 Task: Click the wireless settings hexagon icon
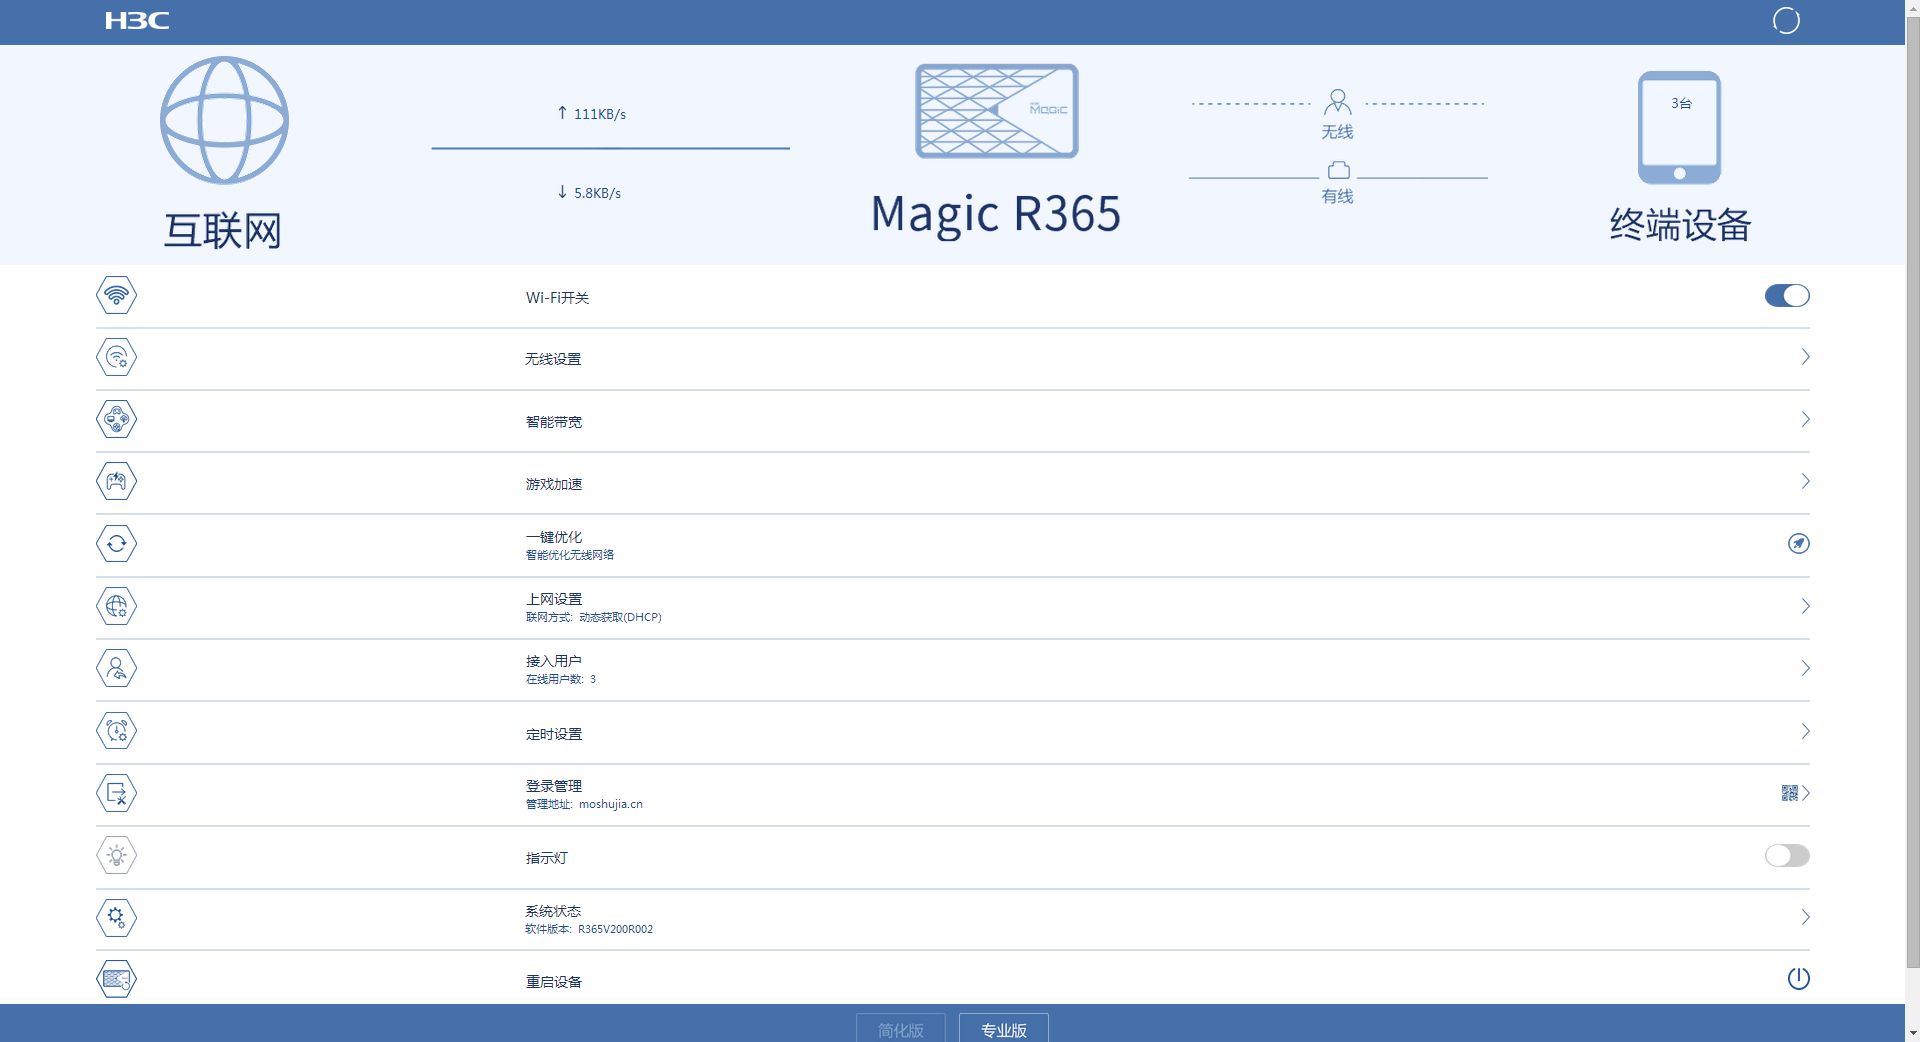click(116, 357)
